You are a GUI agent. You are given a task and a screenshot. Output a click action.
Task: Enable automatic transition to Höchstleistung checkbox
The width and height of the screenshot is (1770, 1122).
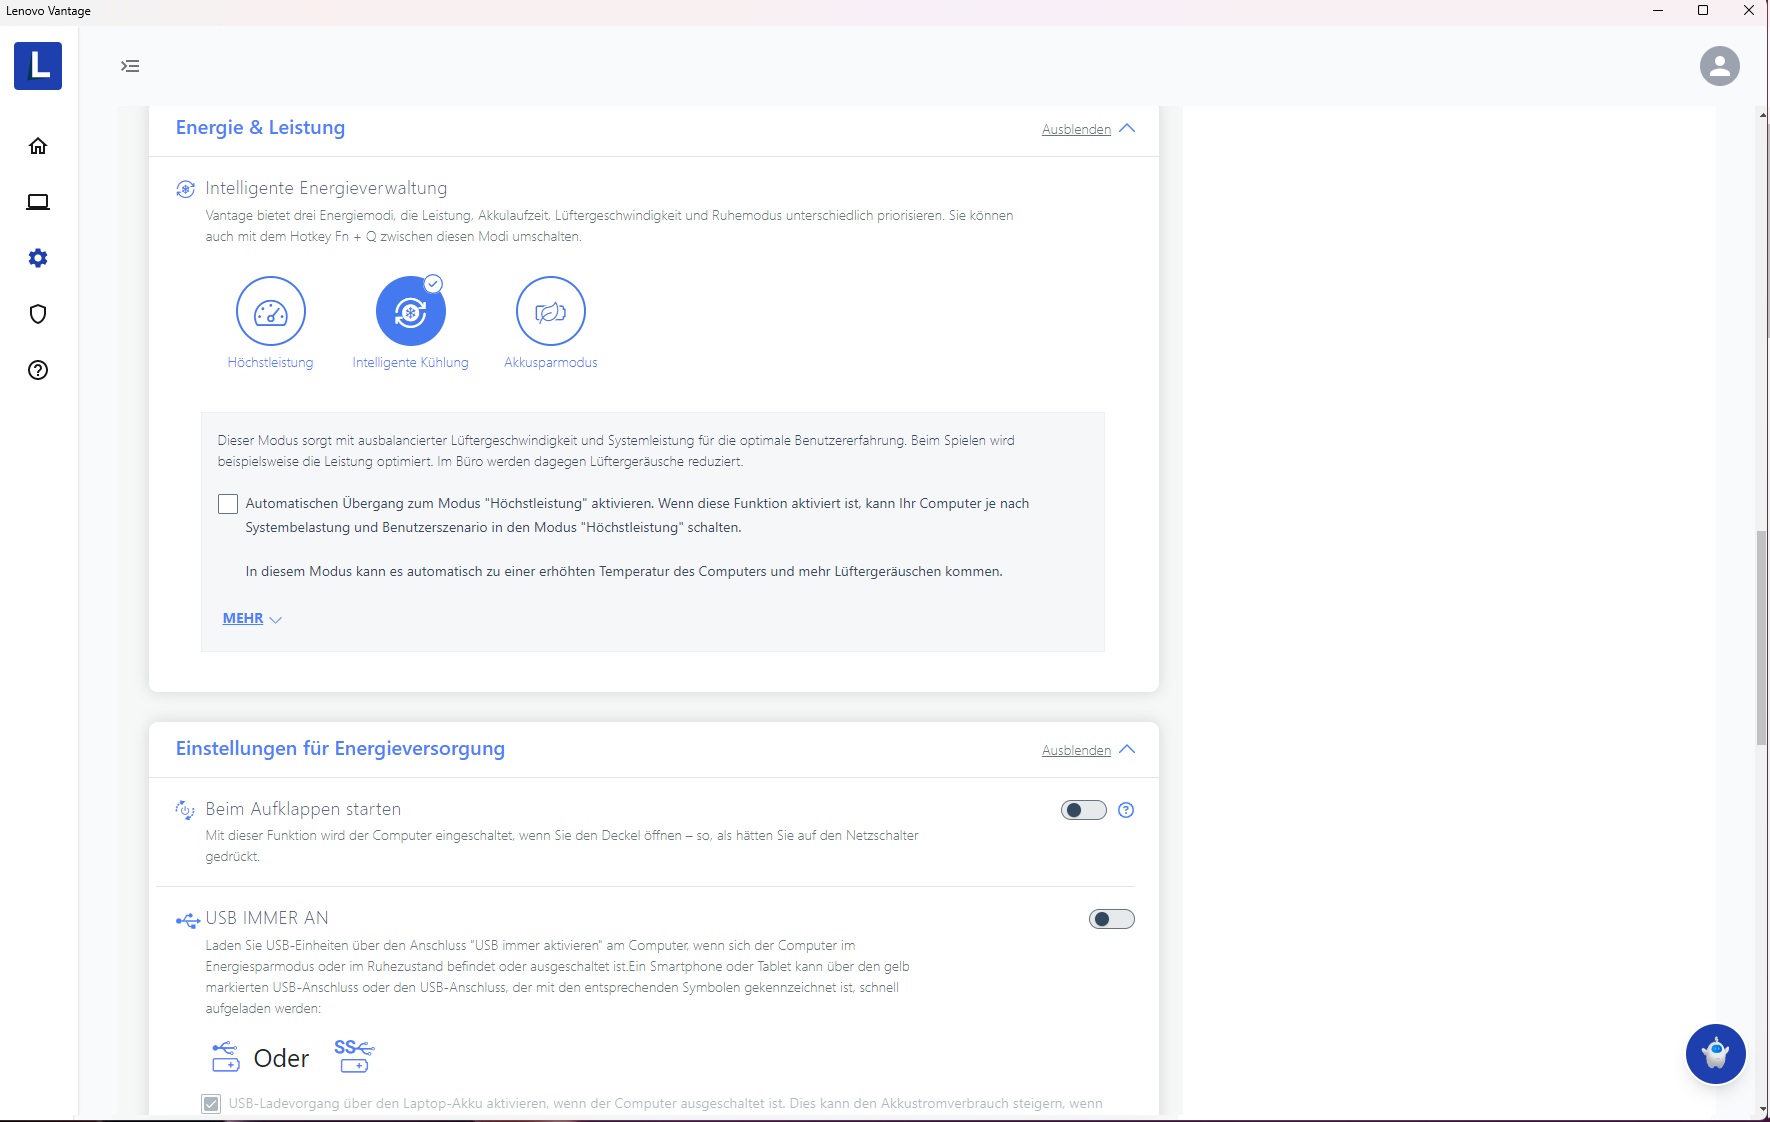pyautogui.click(x=228, y=504)
